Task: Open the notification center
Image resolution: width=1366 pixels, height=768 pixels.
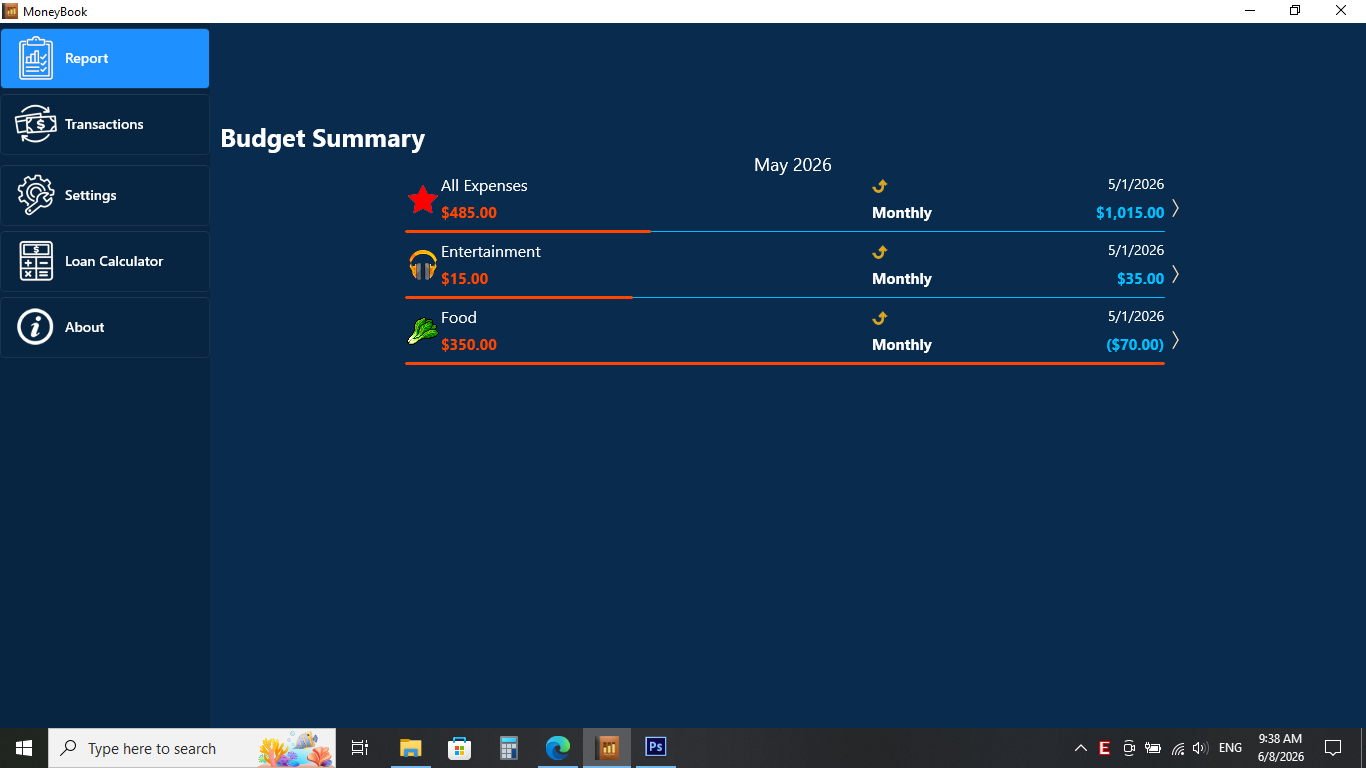Action: coord(1333,748)
